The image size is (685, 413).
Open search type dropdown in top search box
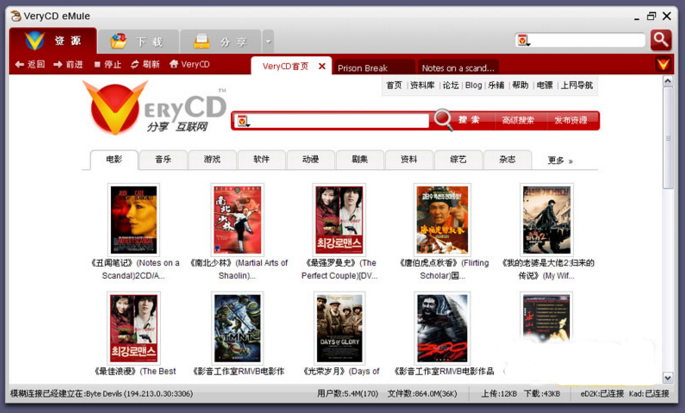523,41
